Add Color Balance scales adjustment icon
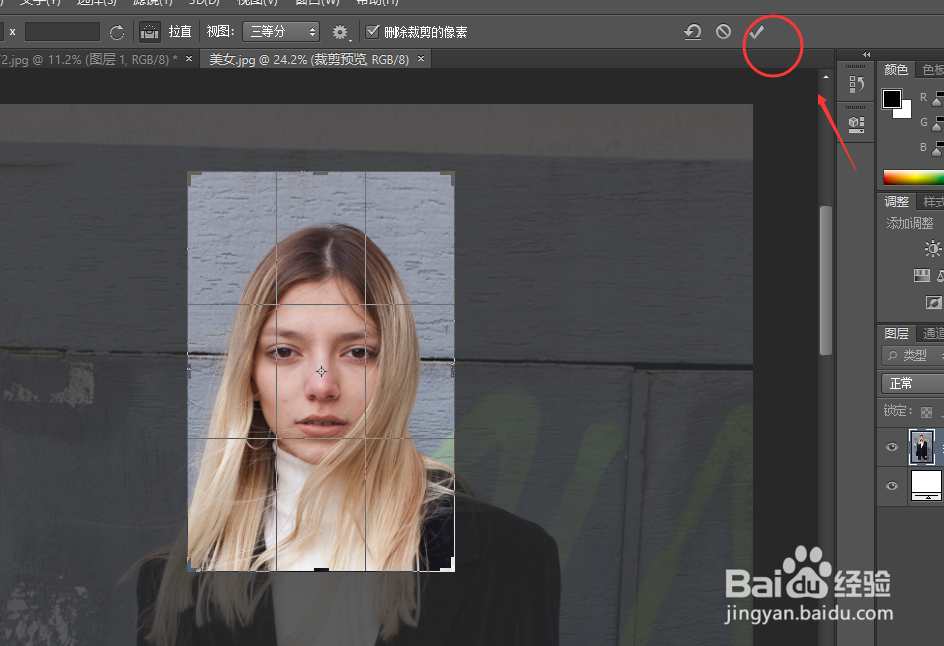 point(940,276)
